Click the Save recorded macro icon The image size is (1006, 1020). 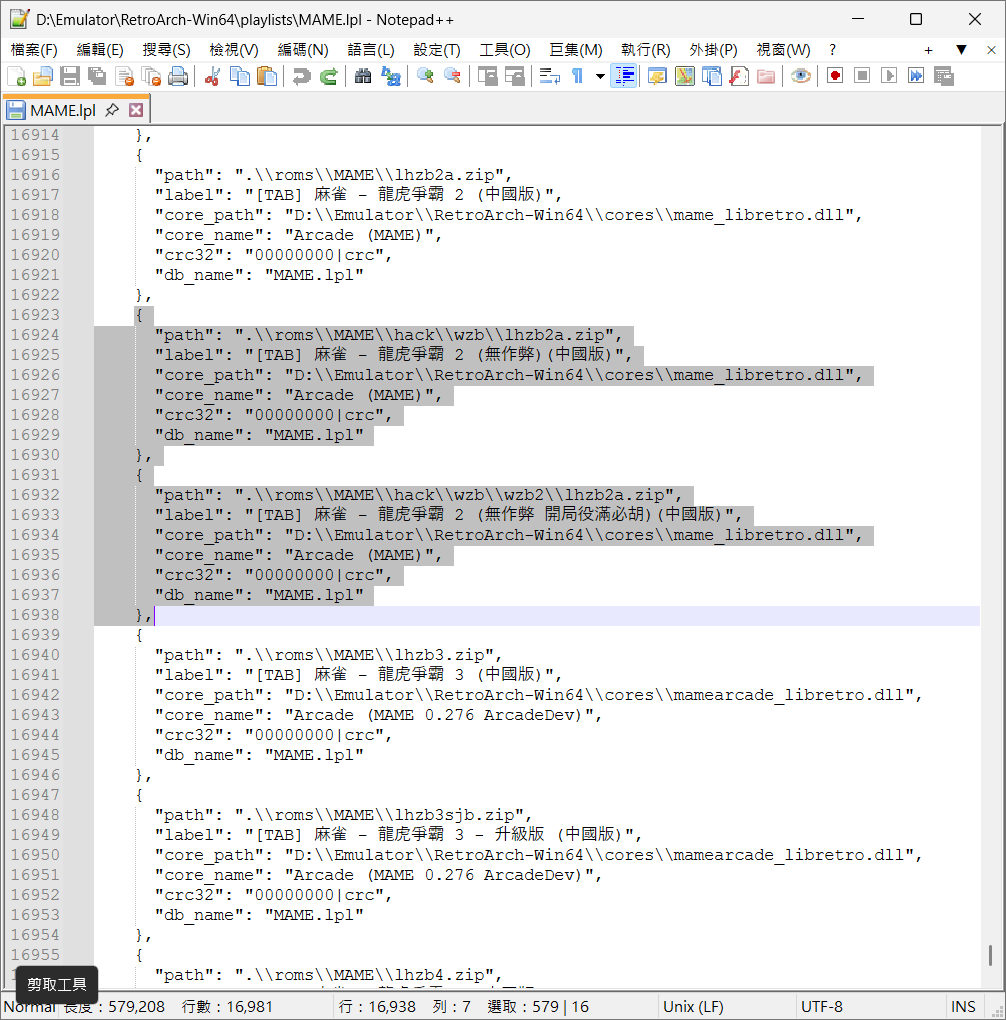pos(943,76)
